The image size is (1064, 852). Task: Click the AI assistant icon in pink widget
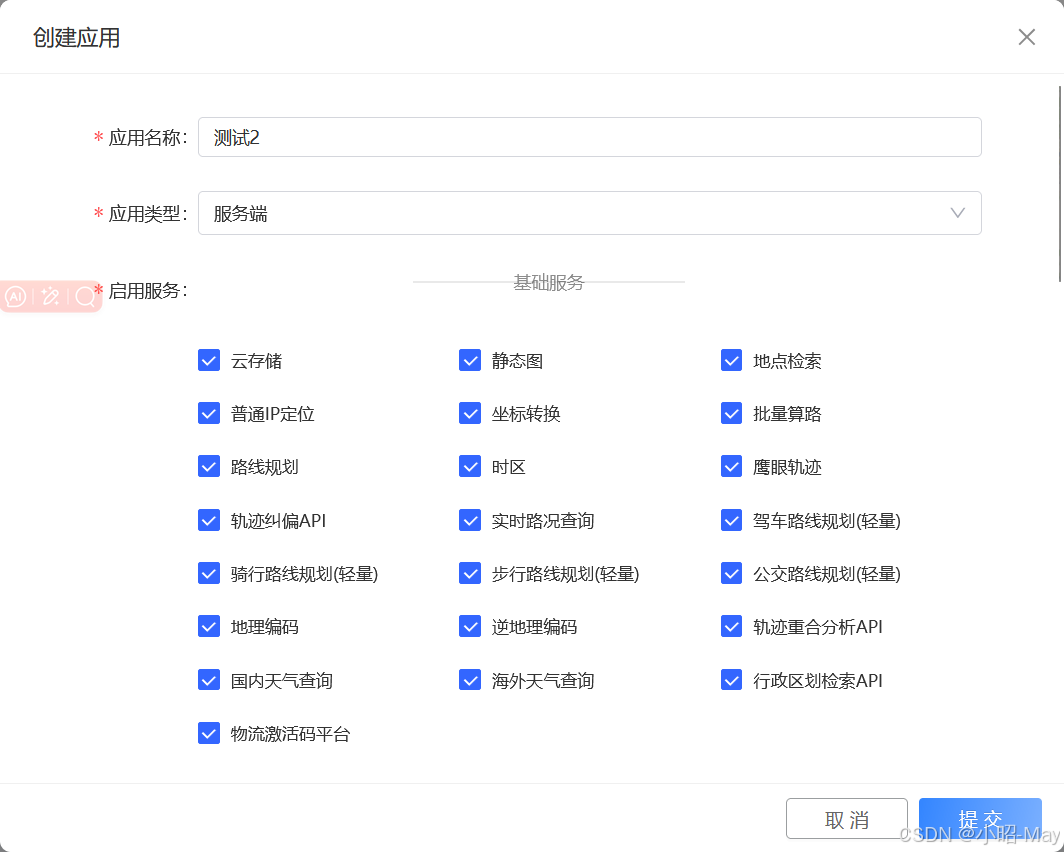[x=16, y=296]
